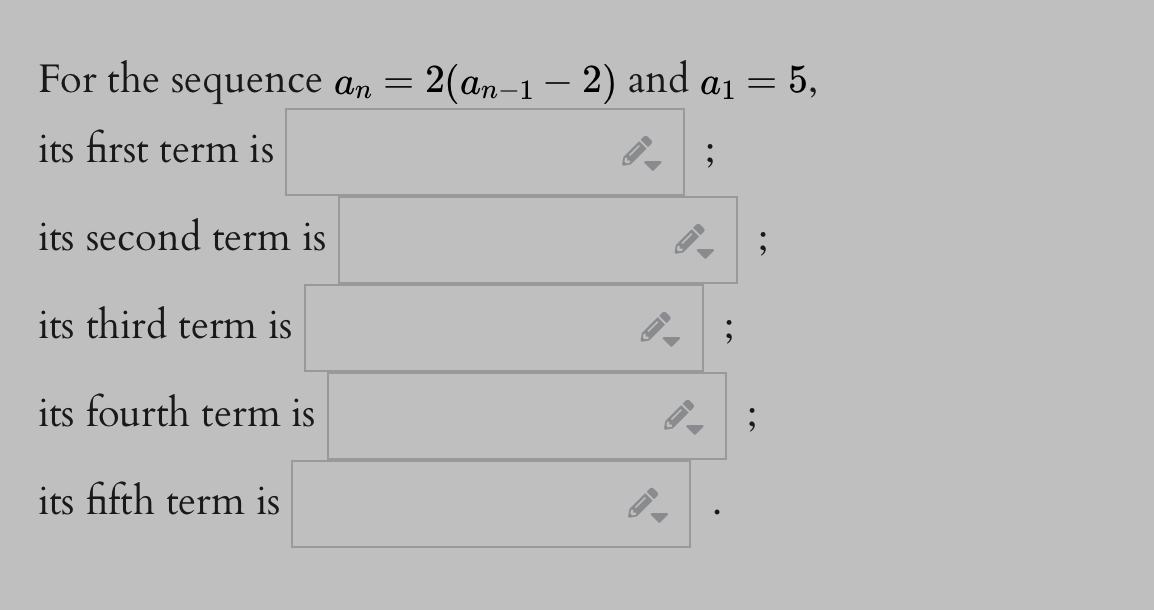Click the pencil icon for the fourth term answer

tap(676, 412)
